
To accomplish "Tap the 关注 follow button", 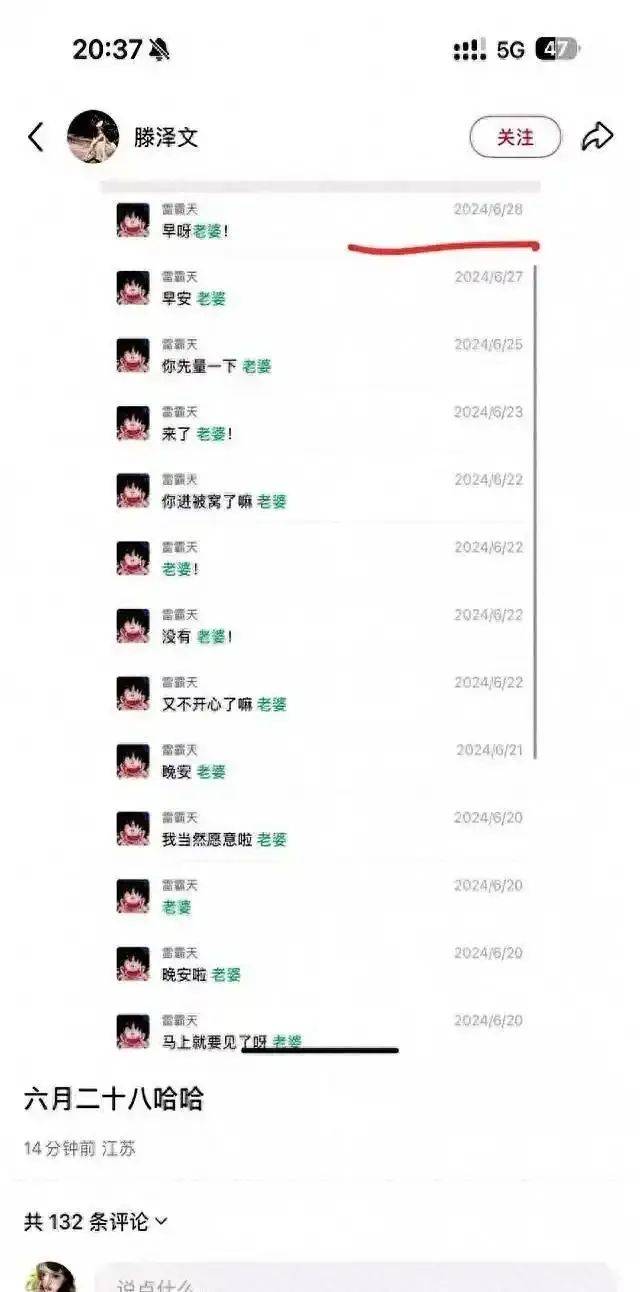I will [515, 137].
